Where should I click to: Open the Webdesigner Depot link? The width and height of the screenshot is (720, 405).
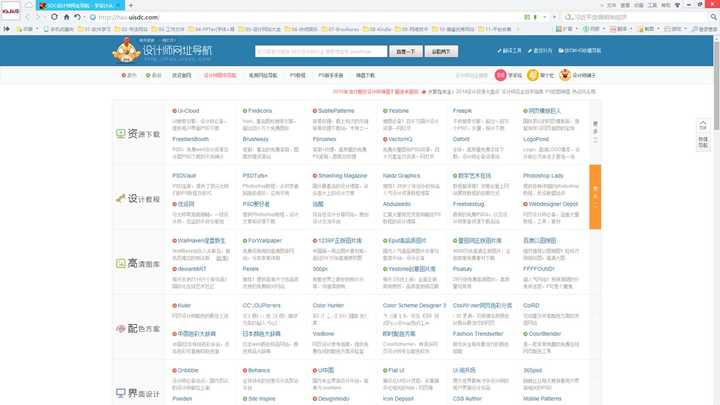tap(553, 204)
